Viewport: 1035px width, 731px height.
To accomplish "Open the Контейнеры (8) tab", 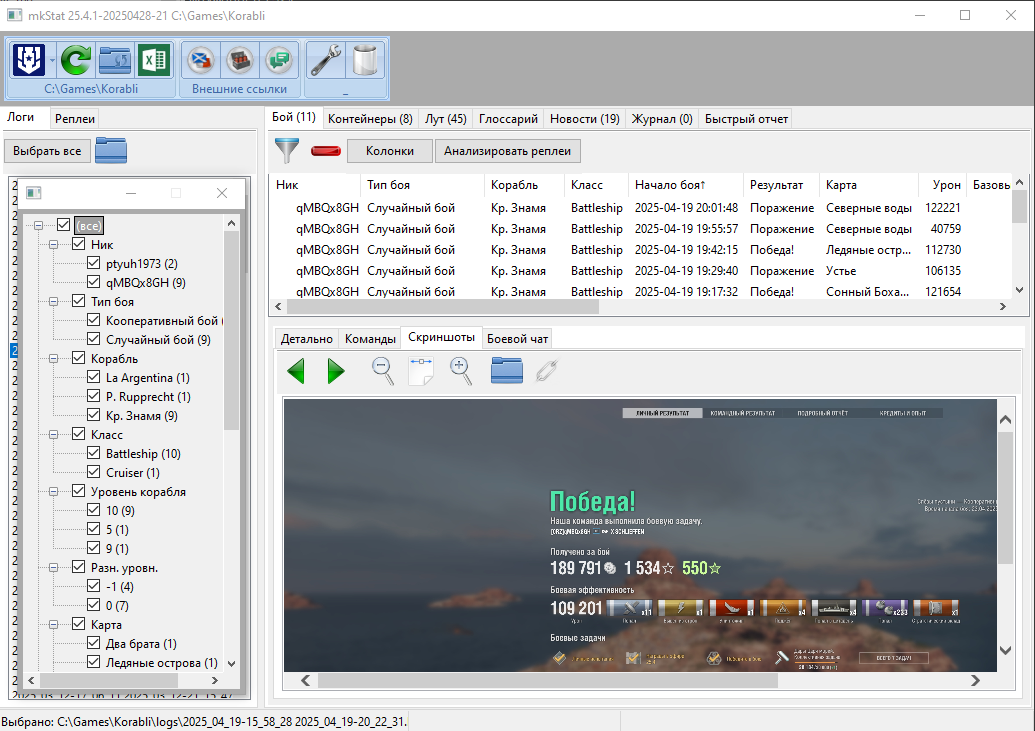I will (370, 119).
